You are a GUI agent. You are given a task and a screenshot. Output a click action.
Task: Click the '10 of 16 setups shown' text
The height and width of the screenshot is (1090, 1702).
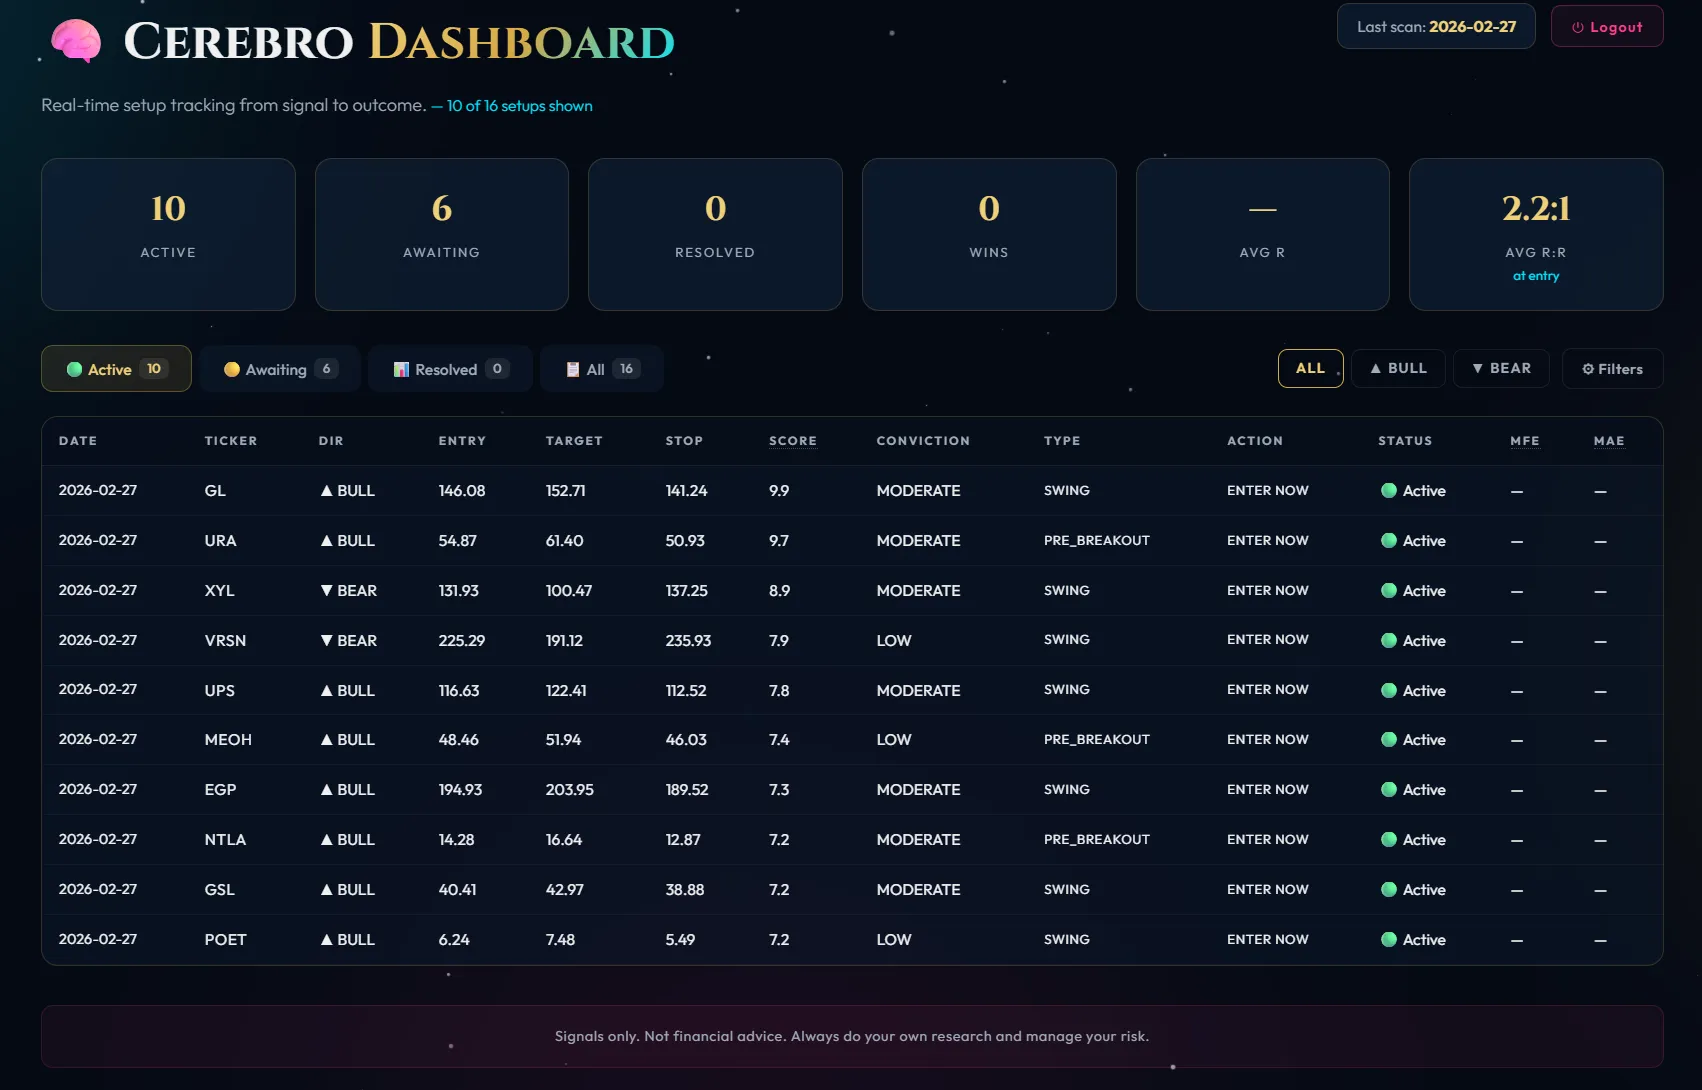519,106
